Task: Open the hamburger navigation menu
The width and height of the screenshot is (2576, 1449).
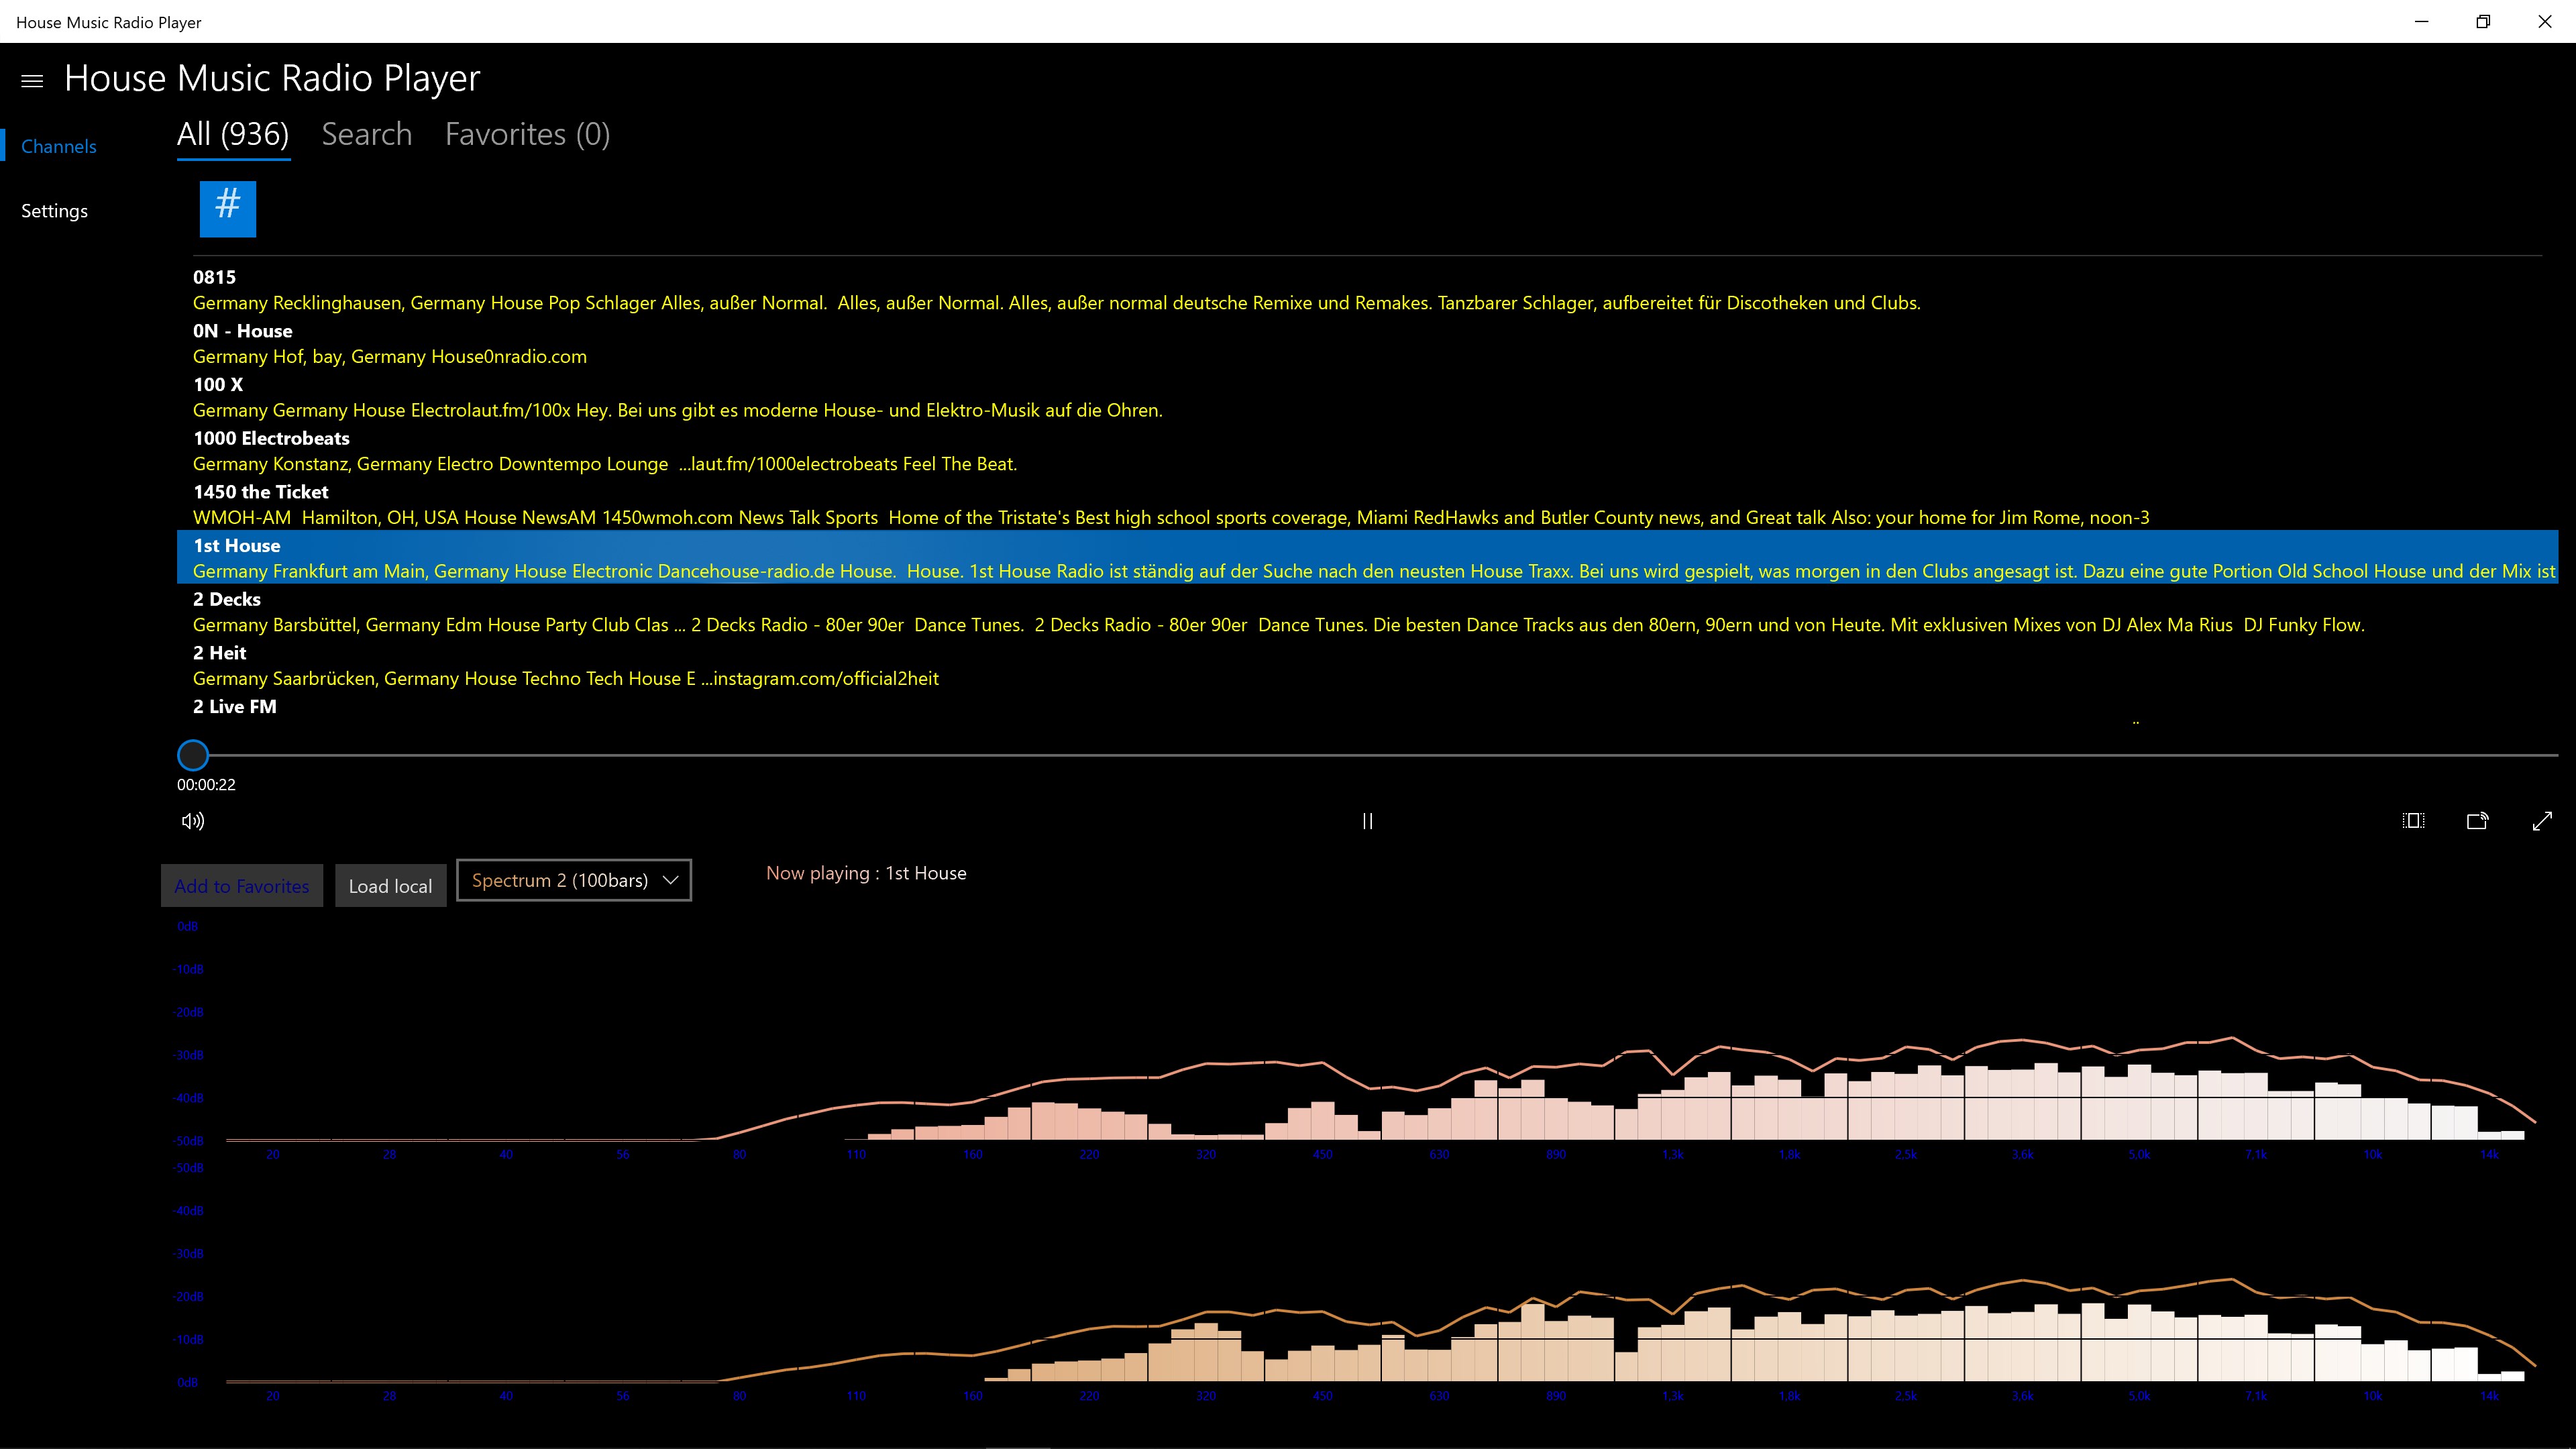Action: [x=32, y=81]
